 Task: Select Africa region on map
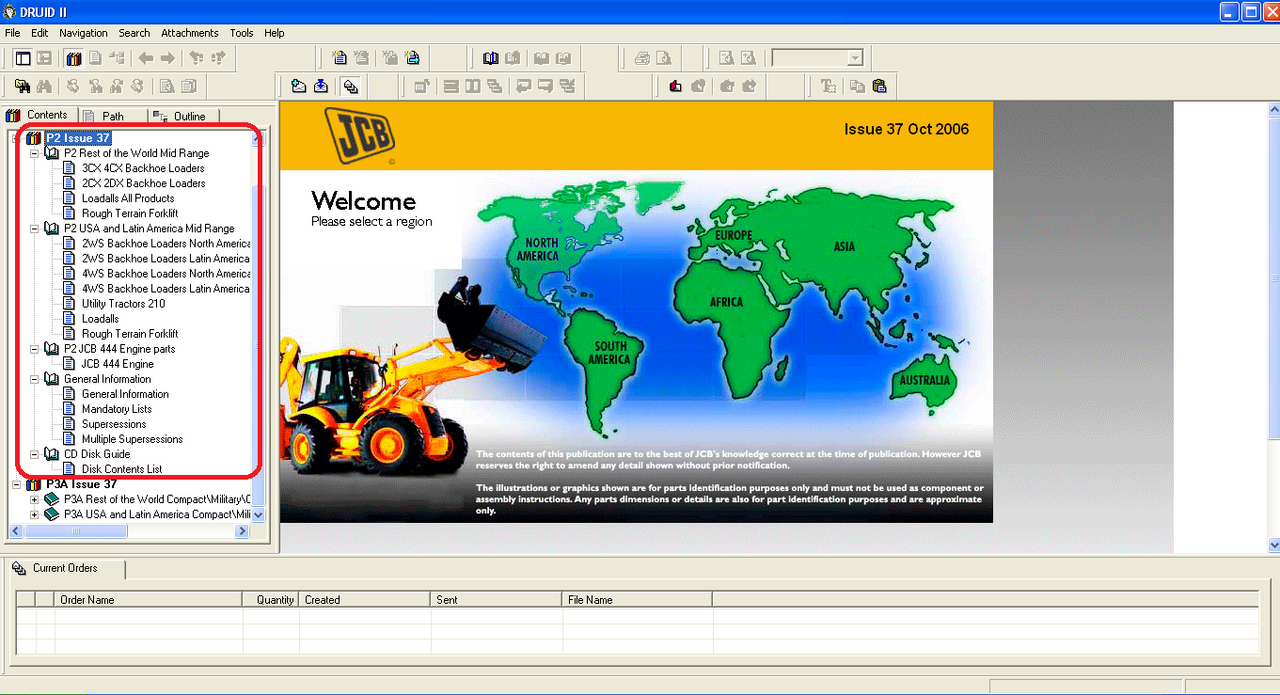pyautogui.click(x=726, y=302)
